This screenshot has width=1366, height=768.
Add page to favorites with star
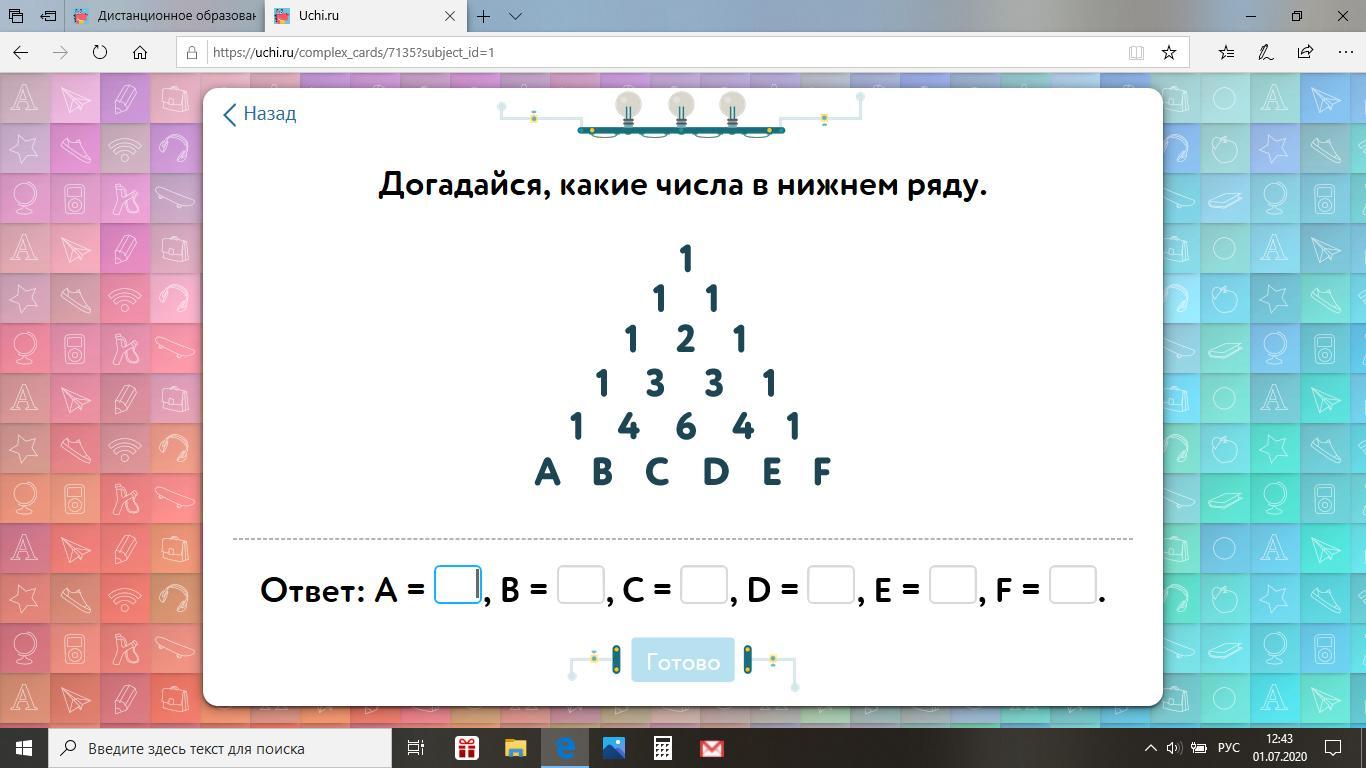click(x=1168, y=52)
